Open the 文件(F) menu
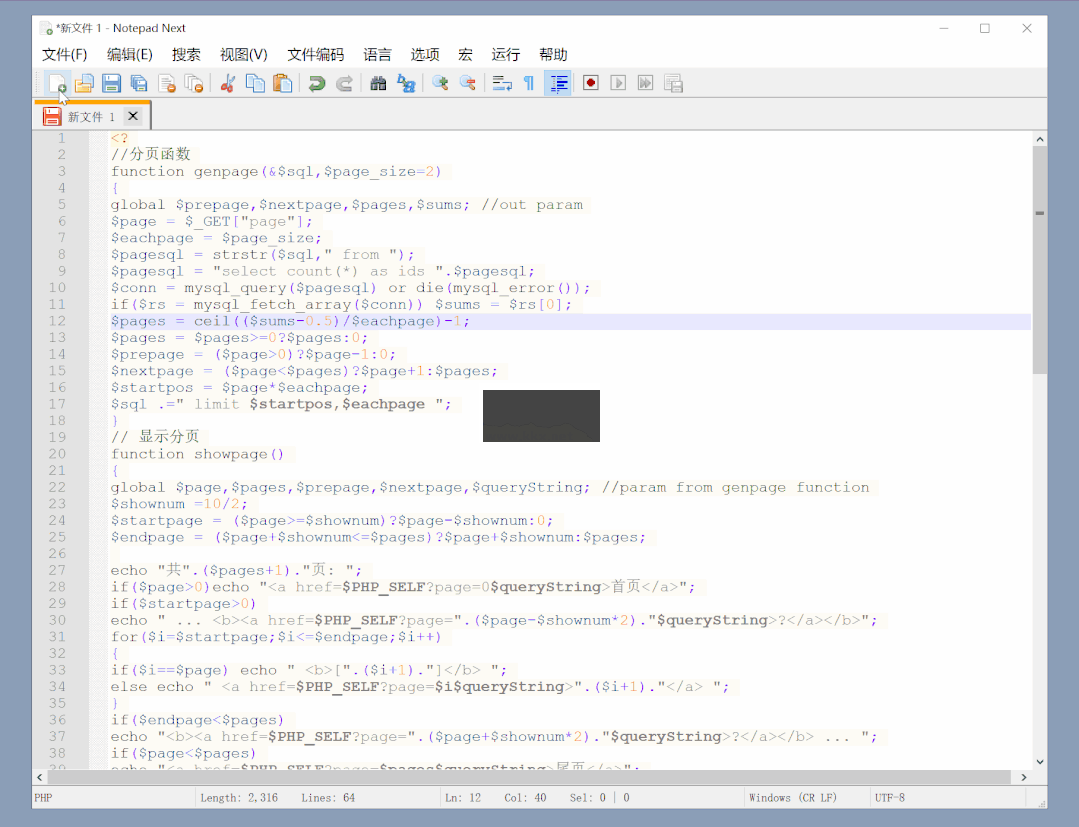This screenshot has width=1079, height=827. click(65, 55)
